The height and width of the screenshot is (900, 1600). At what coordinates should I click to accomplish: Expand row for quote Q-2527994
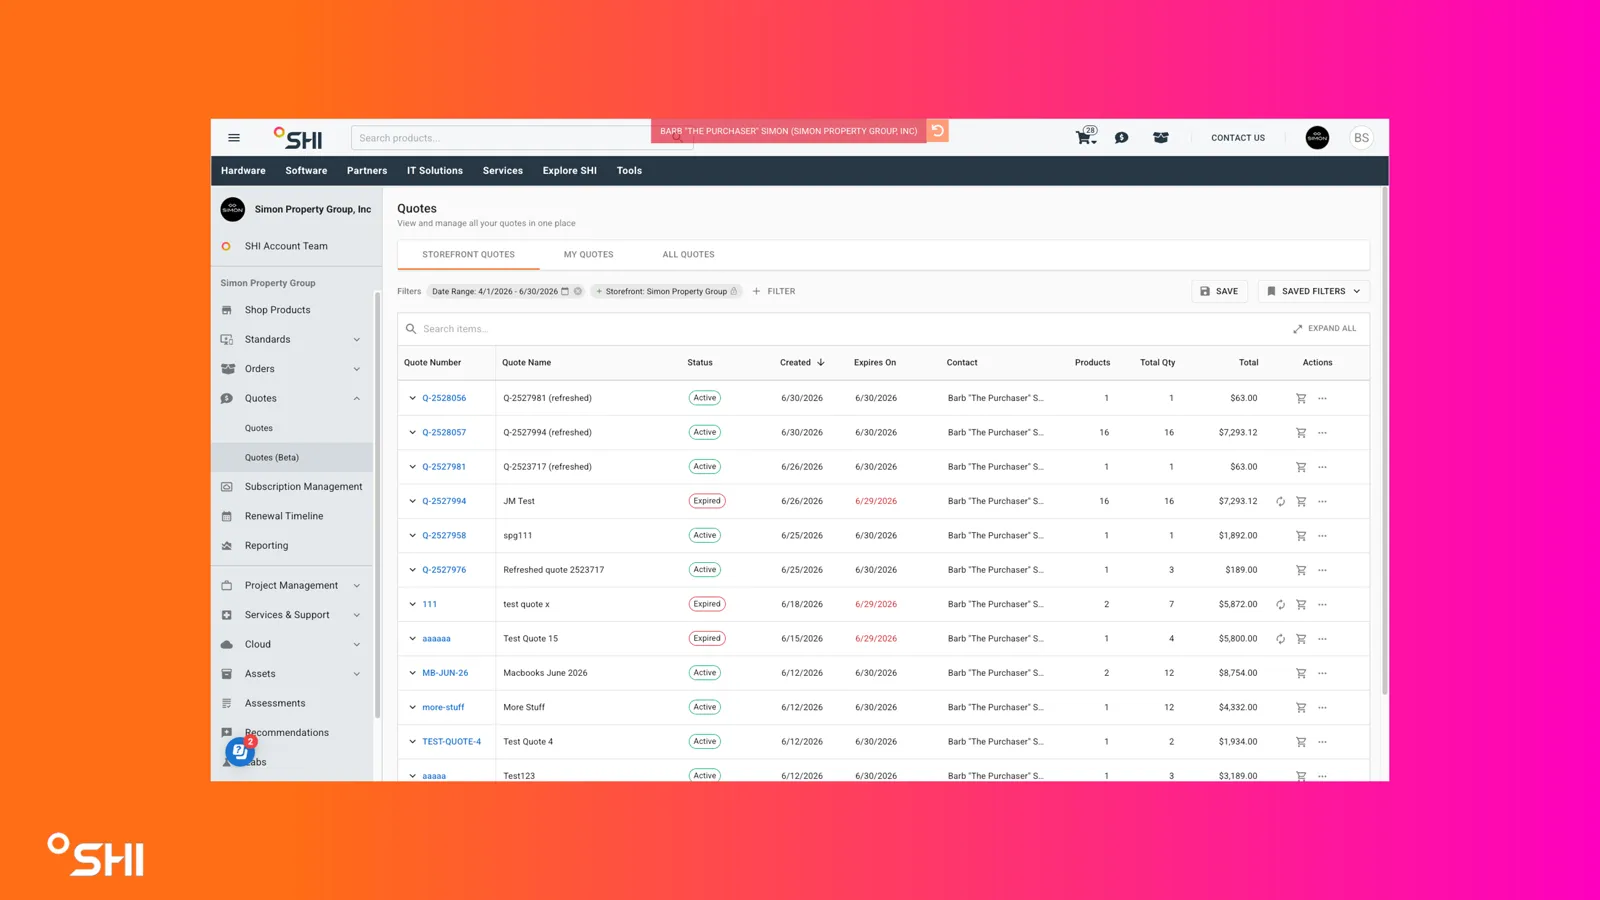[412, 501]
